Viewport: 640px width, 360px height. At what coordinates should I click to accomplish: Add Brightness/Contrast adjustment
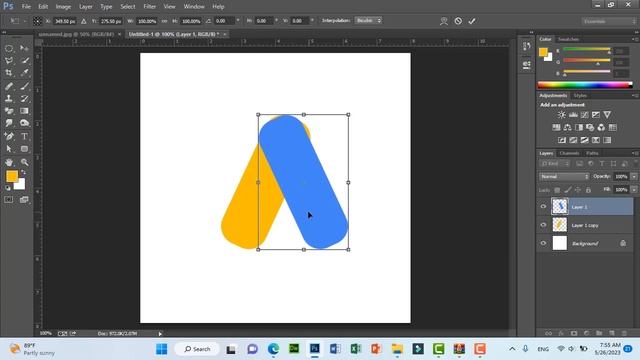562,115
